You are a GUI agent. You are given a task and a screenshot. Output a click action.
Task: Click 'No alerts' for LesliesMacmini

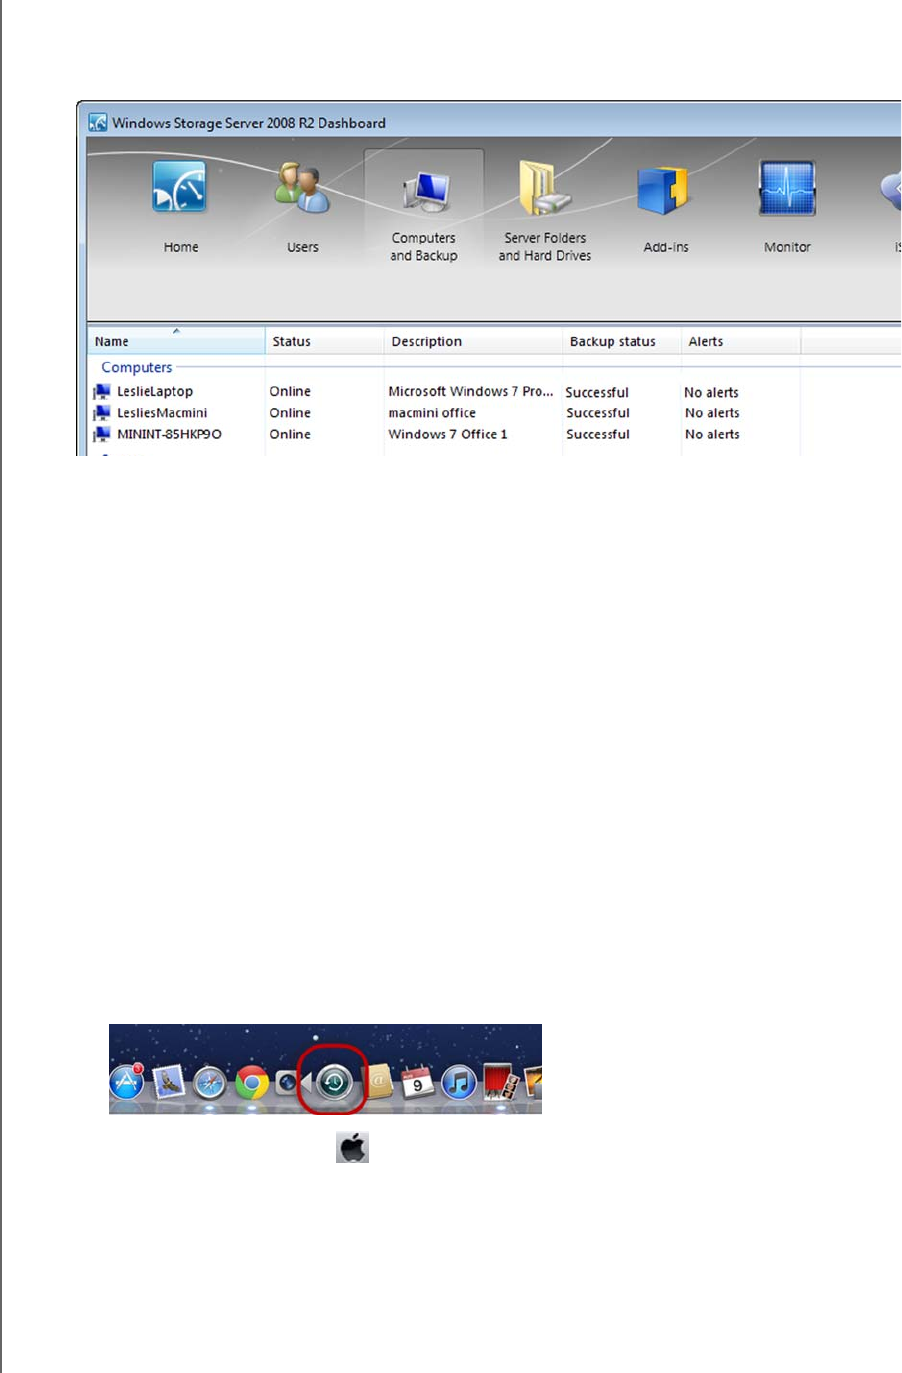click(x=712, y=413)
